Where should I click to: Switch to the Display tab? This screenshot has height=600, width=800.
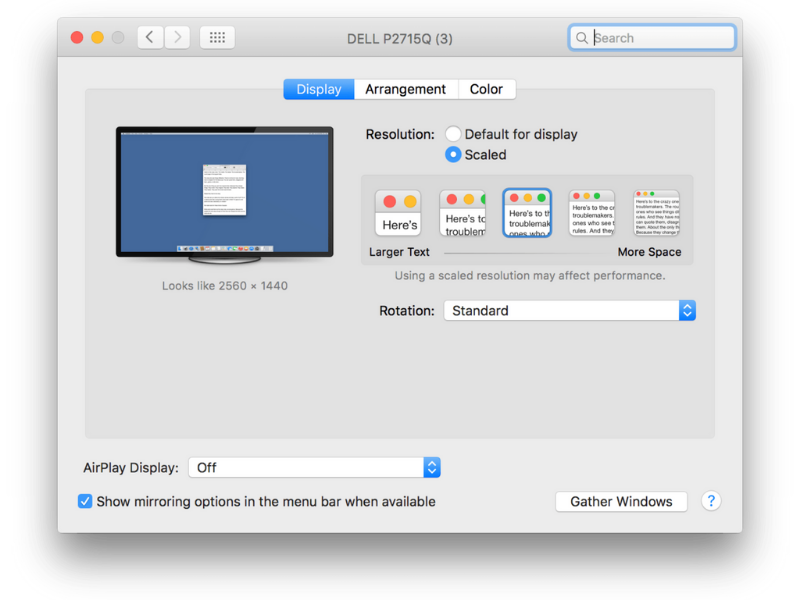pos(319,89)
